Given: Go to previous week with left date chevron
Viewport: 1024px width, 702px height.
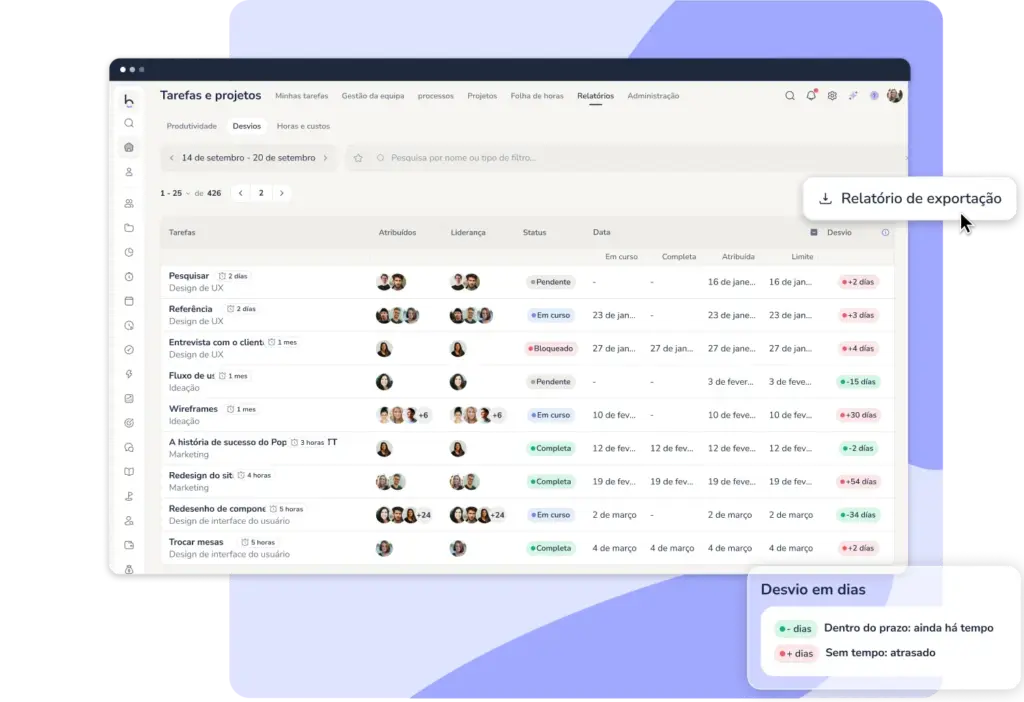Looking at the screenshot, I should (x=172, y=158).
